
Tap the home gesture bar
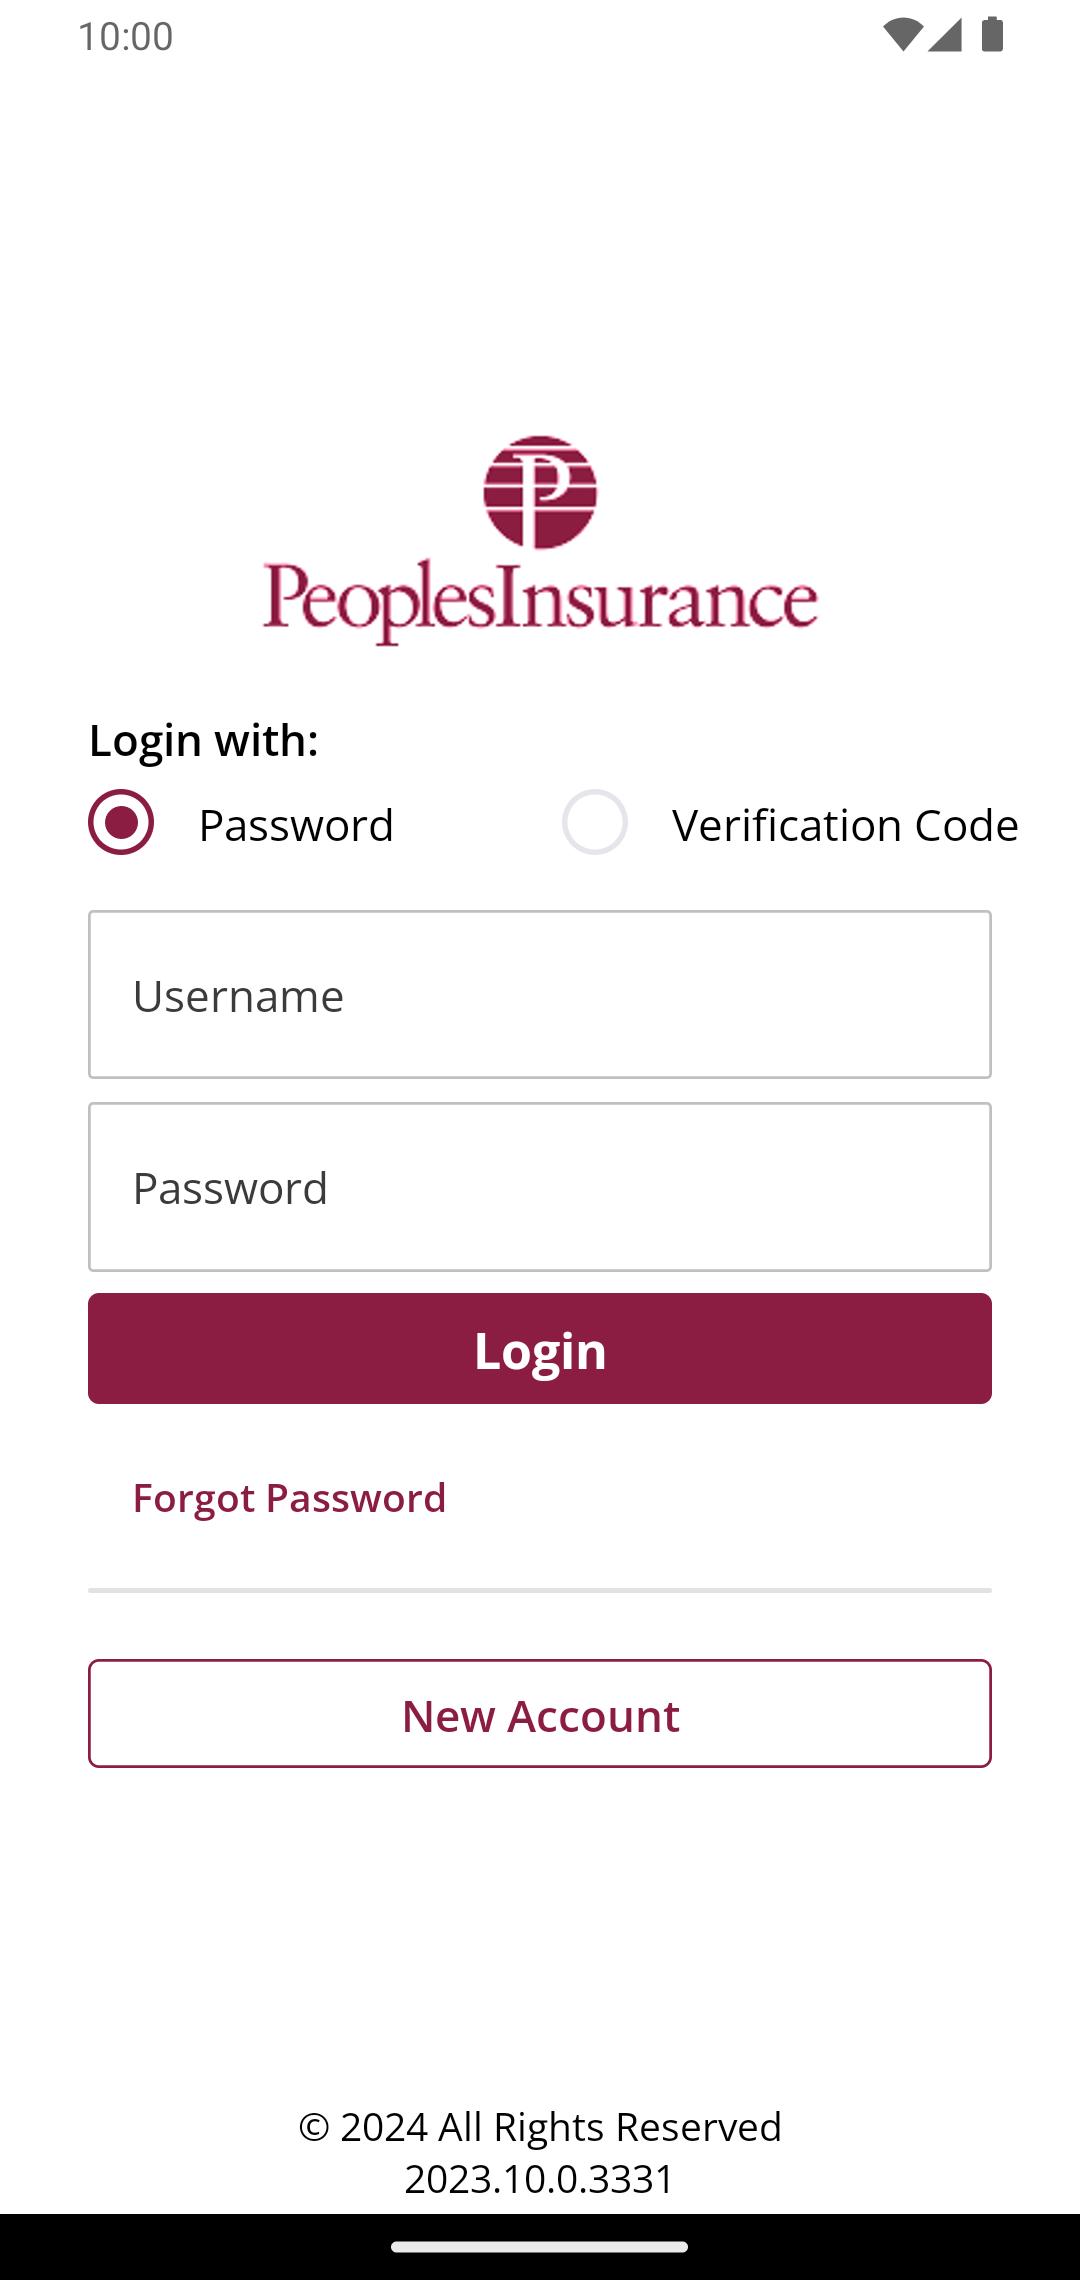540,2247
